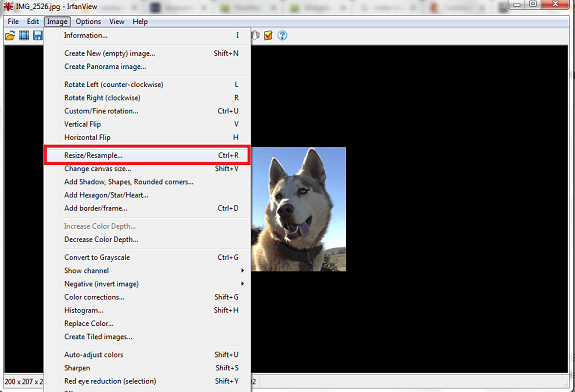Open the View menu

(117, 22)
